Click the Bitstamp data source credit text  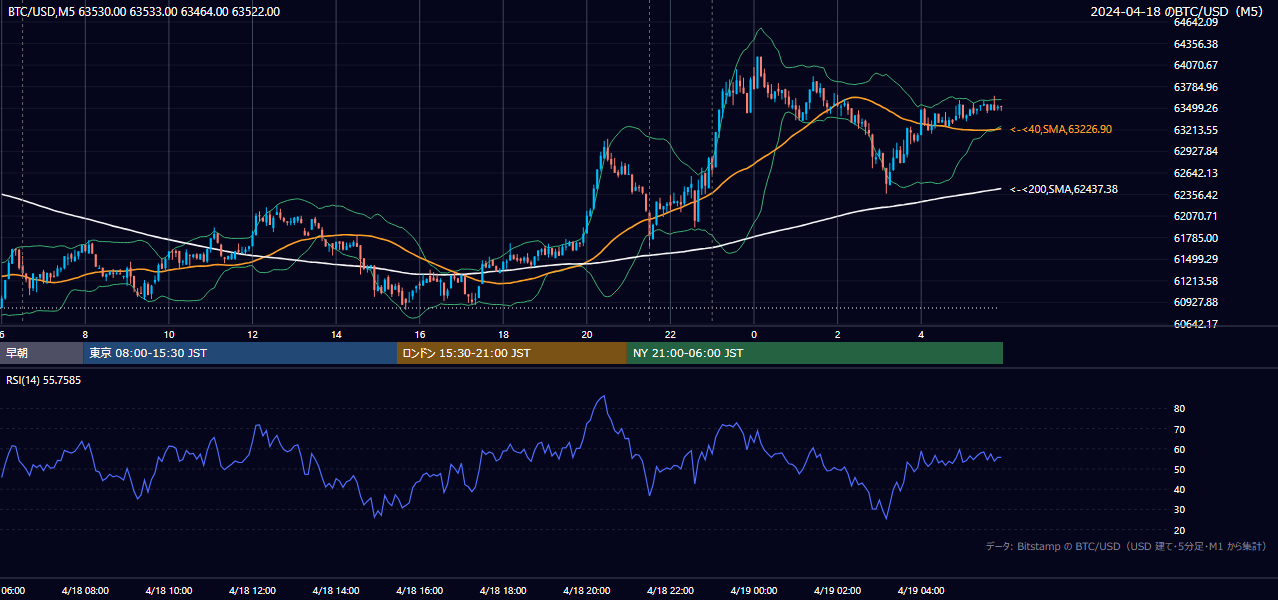click(1126, 546)
